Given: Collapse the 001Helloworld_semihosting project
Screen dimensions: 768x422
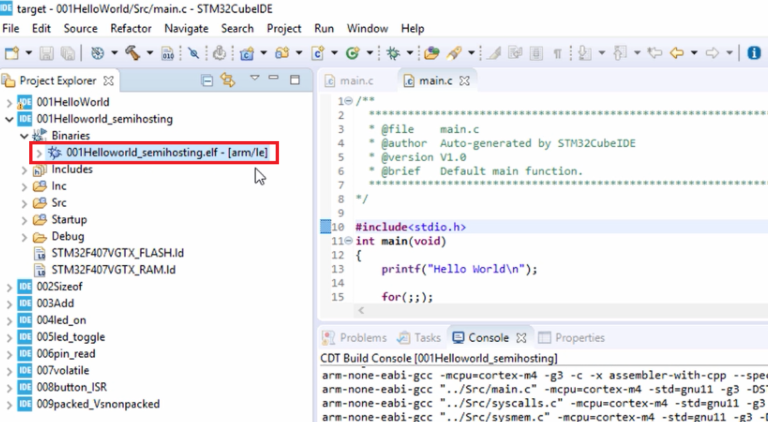Looking at the screenshot, I should (x=9, y=119).
